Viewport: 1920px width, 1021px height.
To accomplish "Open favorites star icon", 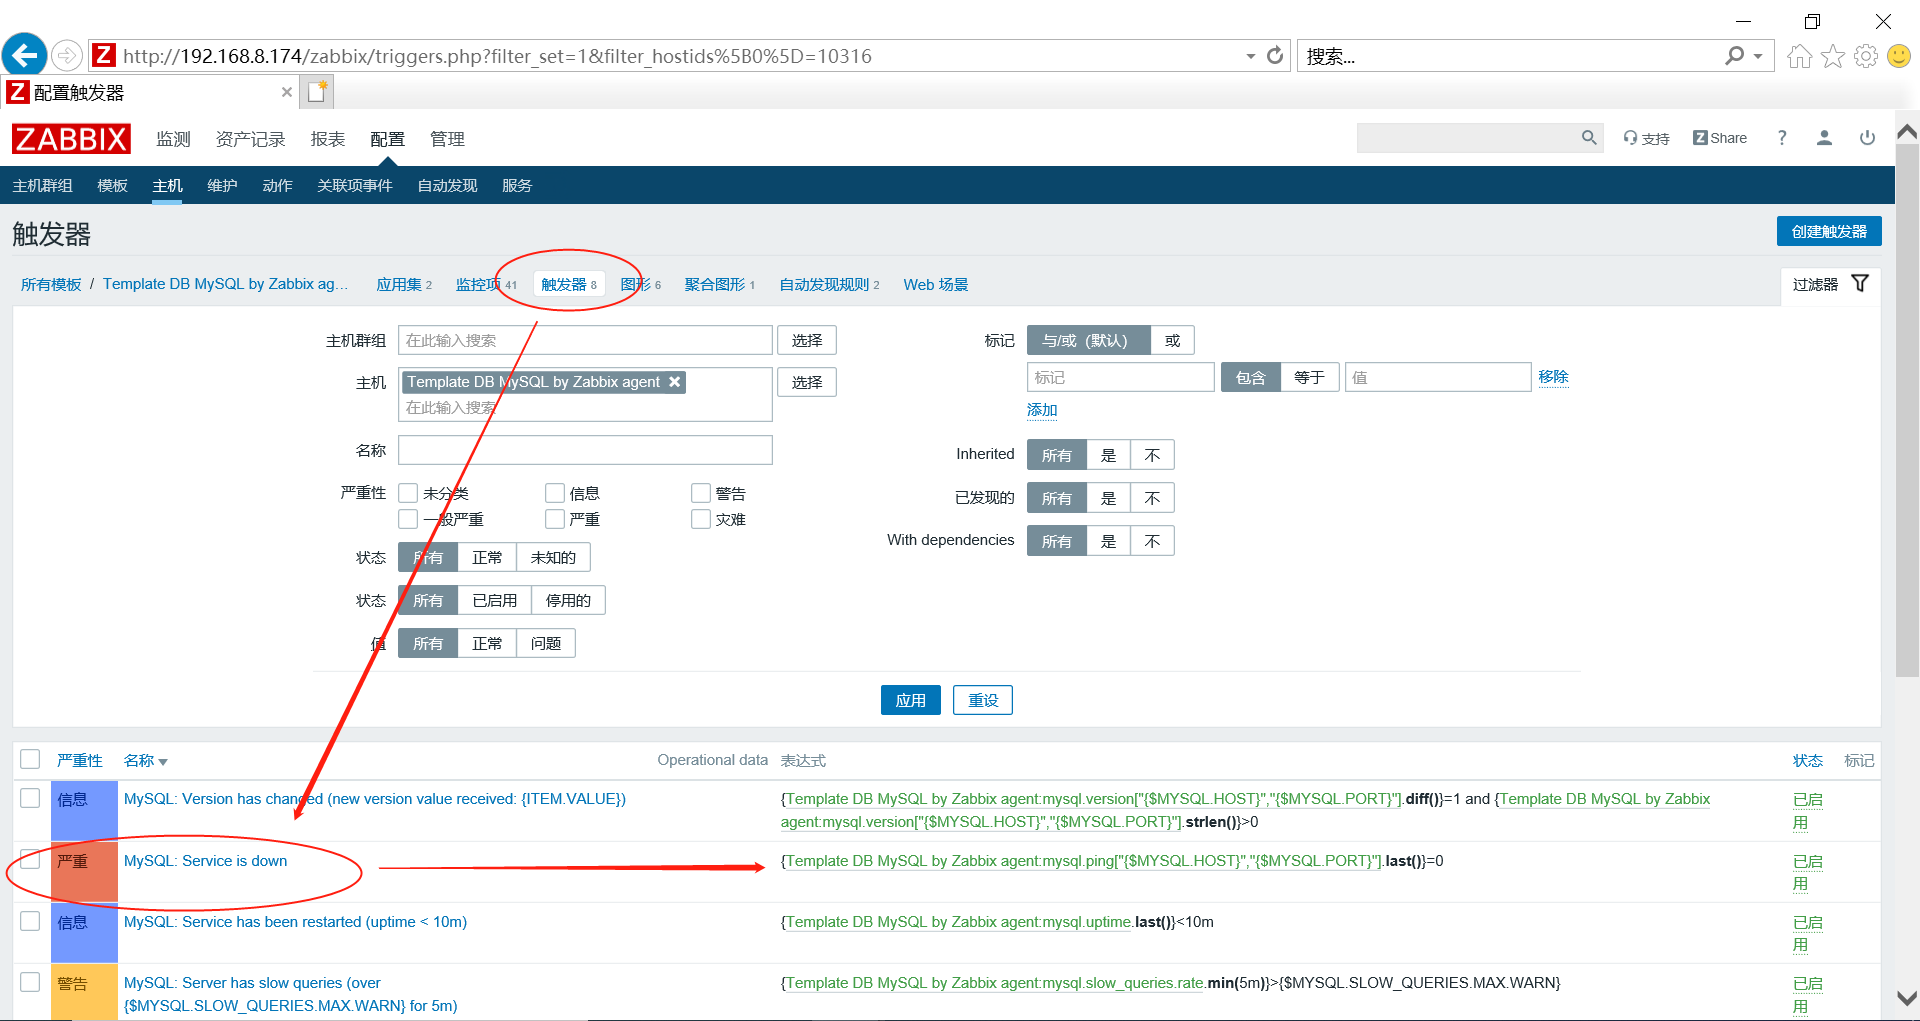I will coord(1832,56).
